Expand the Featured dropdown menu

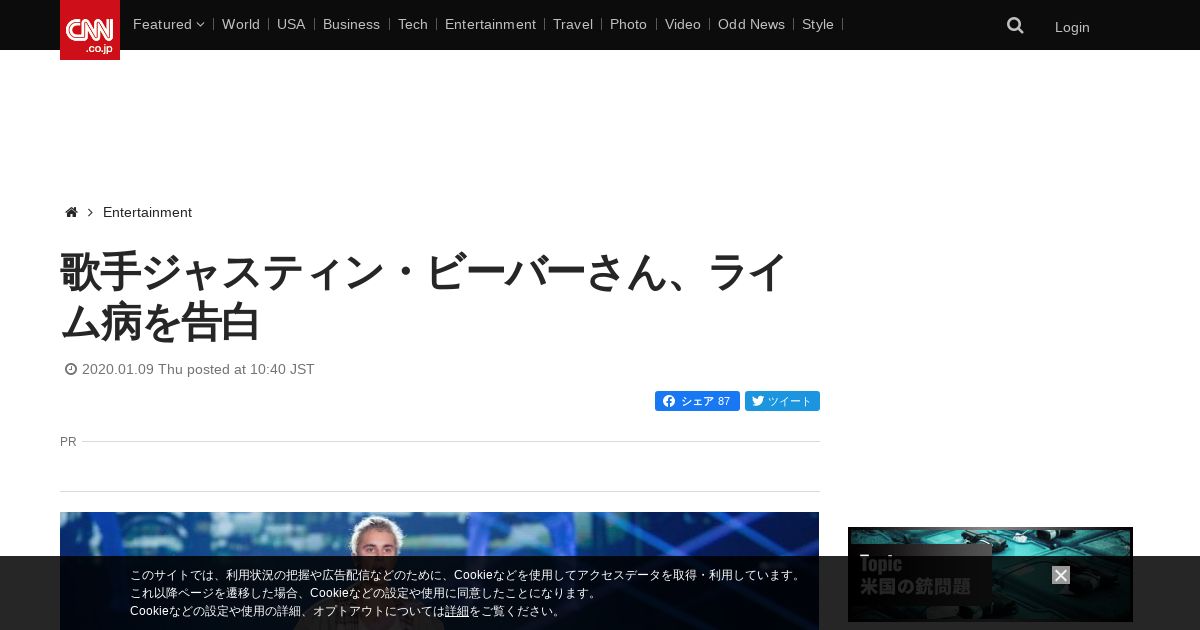(168, 24)
